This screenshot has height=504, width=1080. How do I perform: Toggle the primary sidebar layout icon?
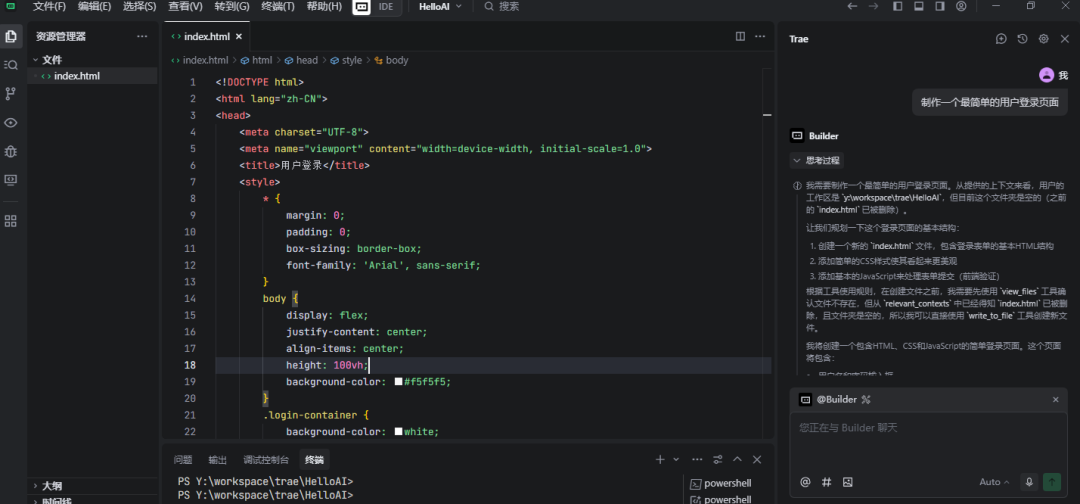point(897,6)
